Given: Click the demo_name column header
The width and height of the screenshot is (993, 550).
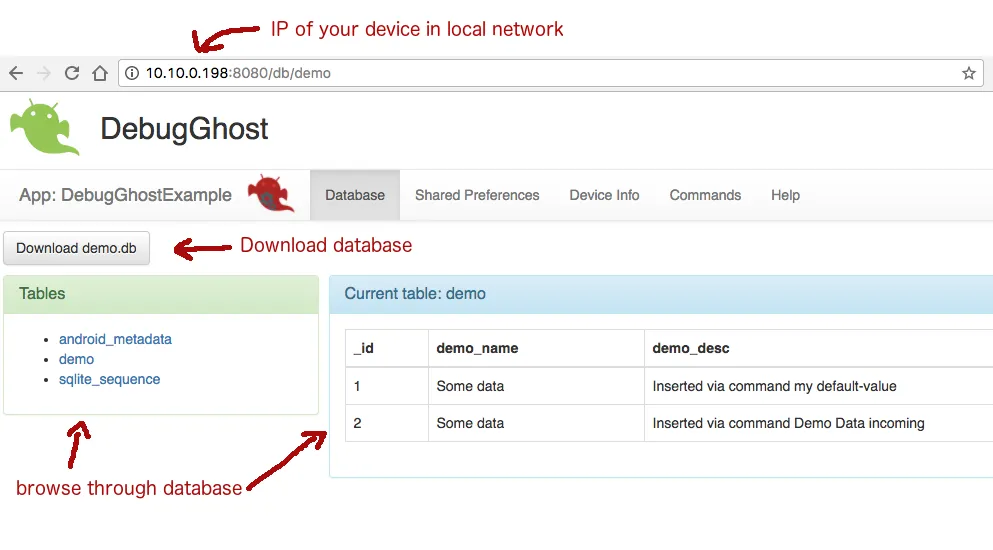Looking at the screenshot, I should (x=536, y=348).
